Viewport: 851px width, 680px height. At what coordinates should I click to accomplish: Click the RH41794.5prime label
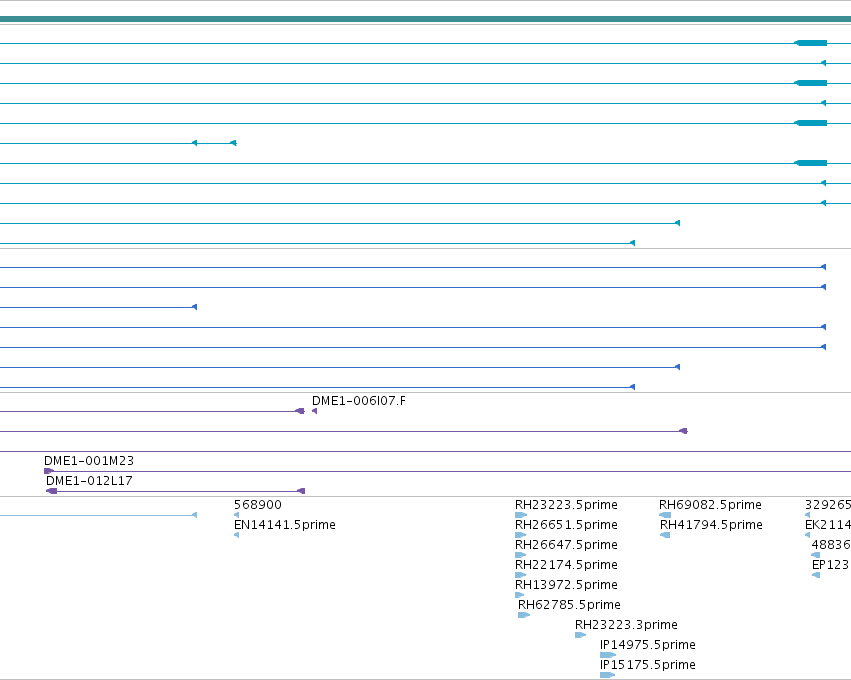pyautogui.click(x=711, y=525)
